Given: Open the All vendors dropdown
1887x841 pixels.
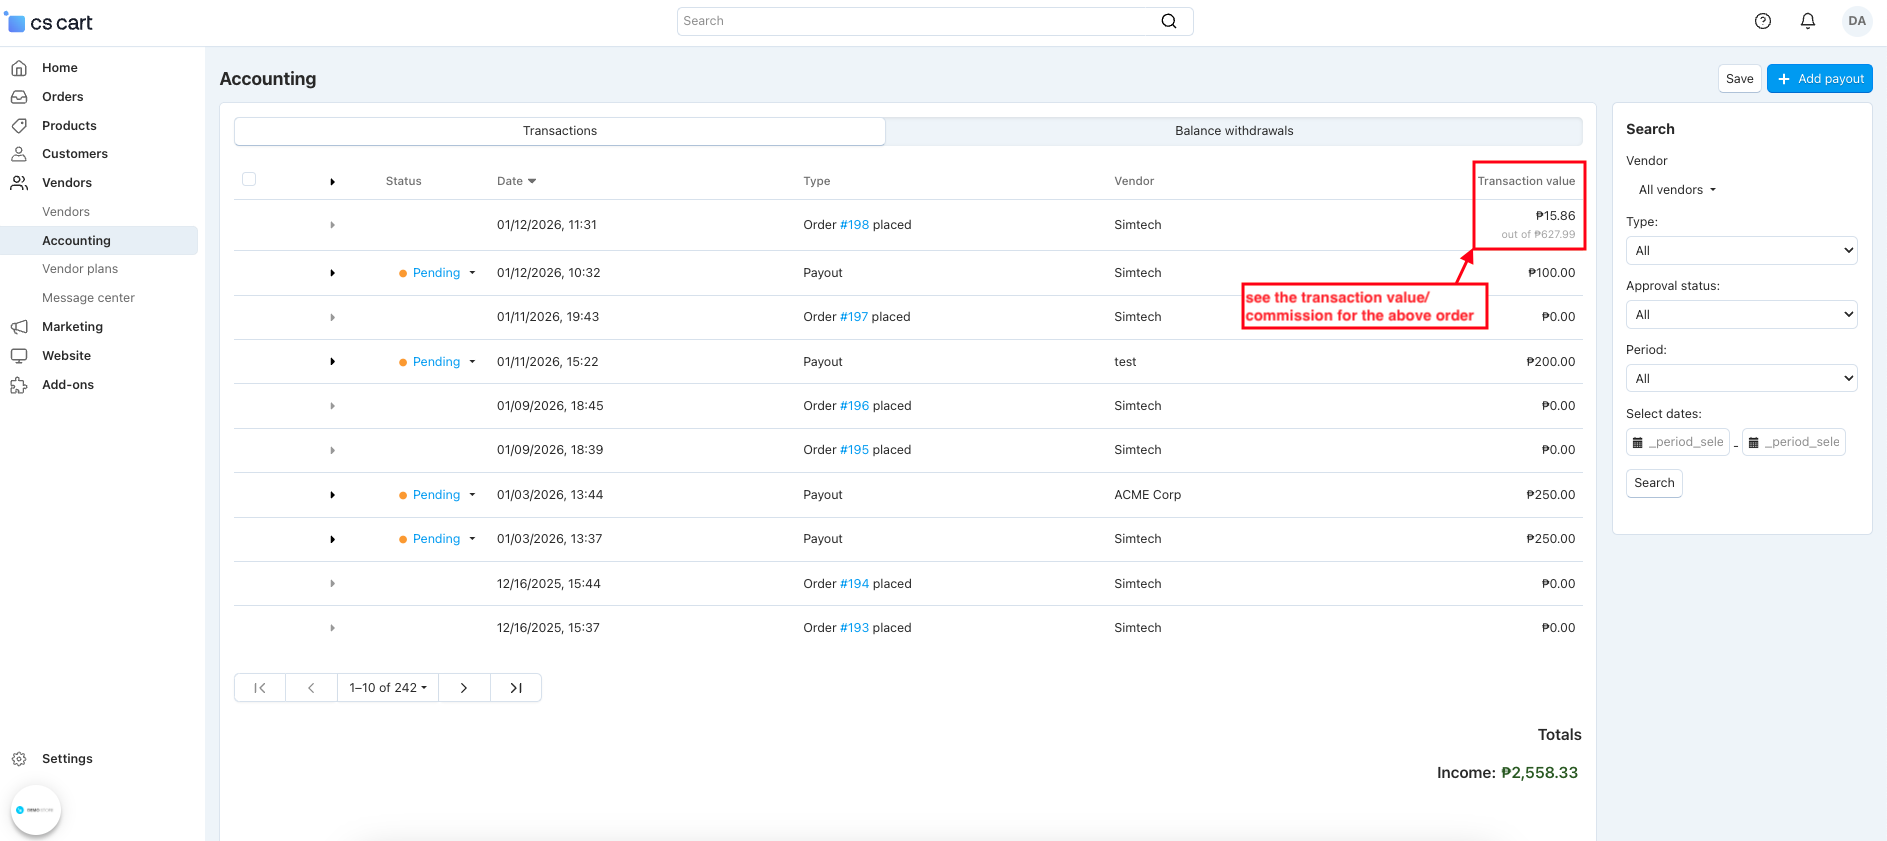Looking at the screenshot, I should [x=1677, y=190].
